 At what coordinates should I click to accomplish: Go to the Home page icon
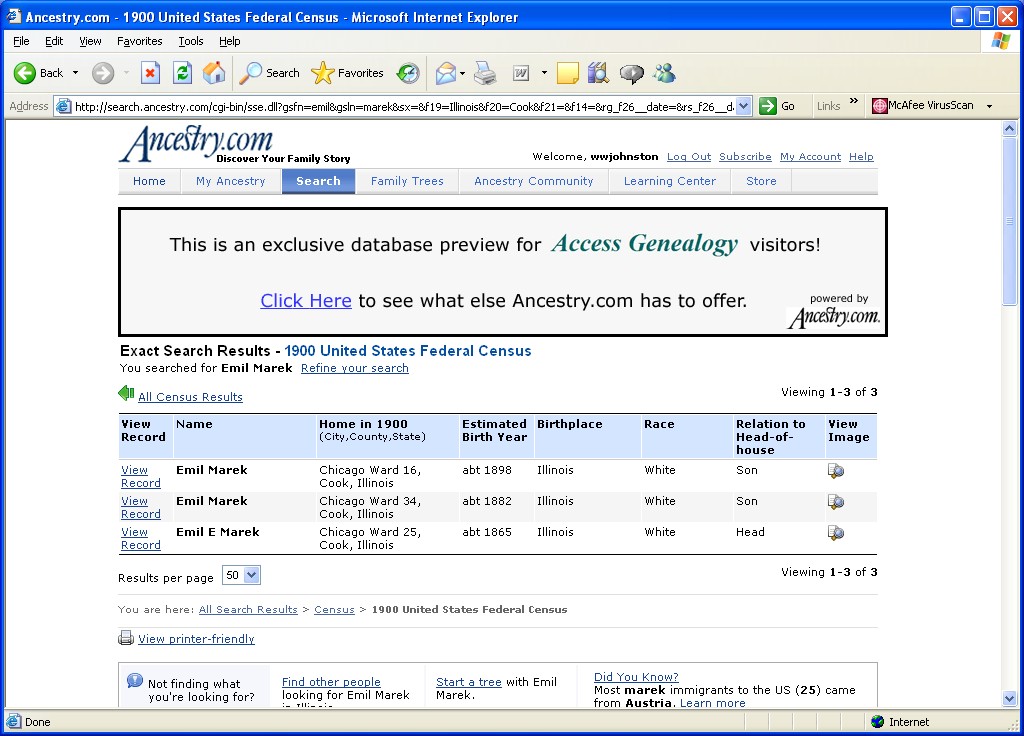click(214, 73)
